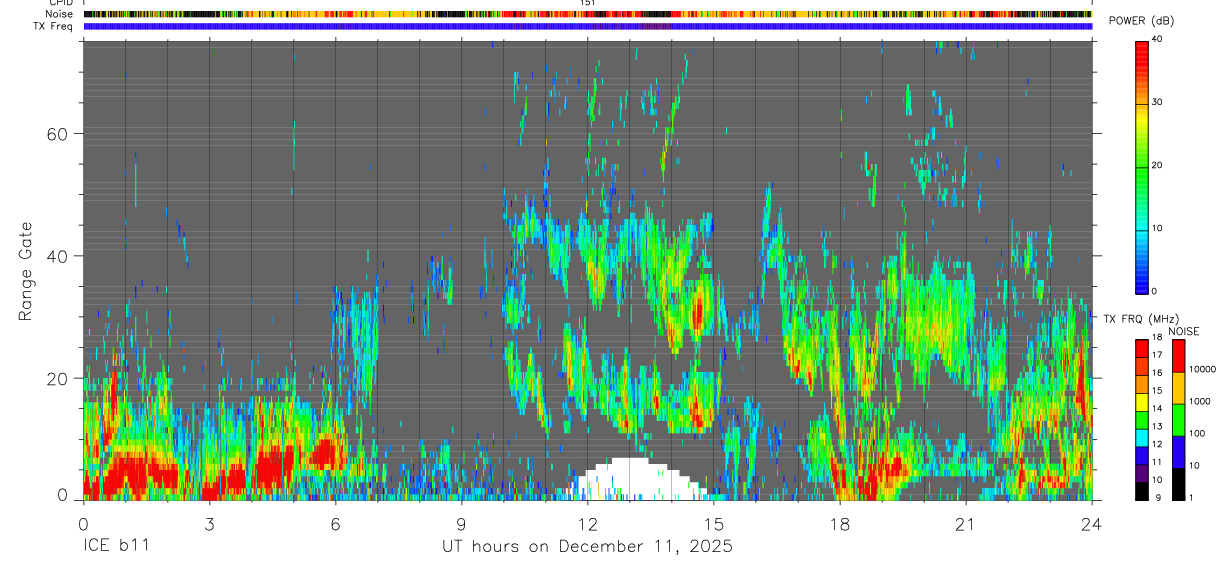Click the UT hours on December 11, 2025 title

[587, 547]
